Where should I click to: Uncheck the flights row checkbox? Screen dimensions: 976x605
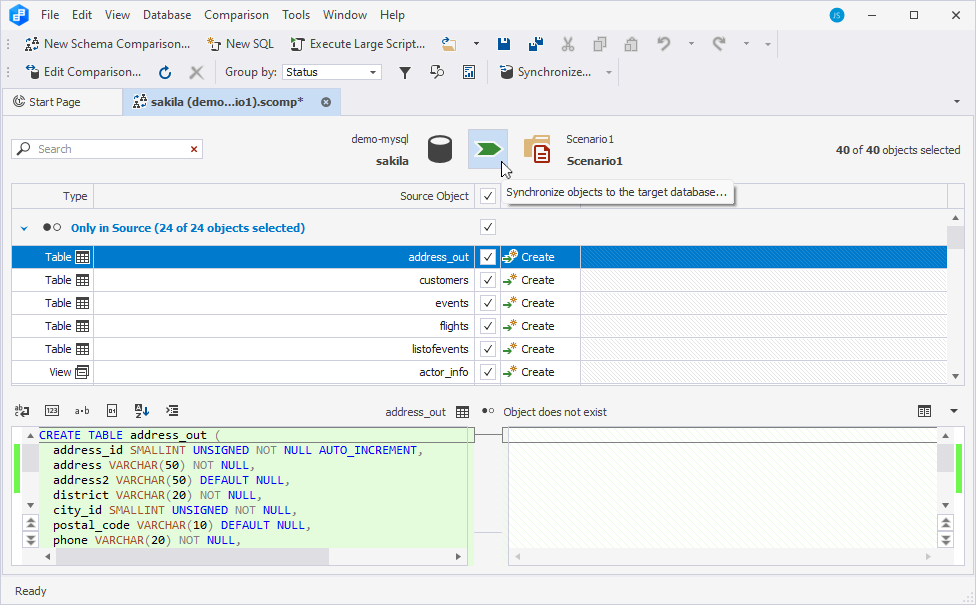pyautogui.click(x=488, y=326)
